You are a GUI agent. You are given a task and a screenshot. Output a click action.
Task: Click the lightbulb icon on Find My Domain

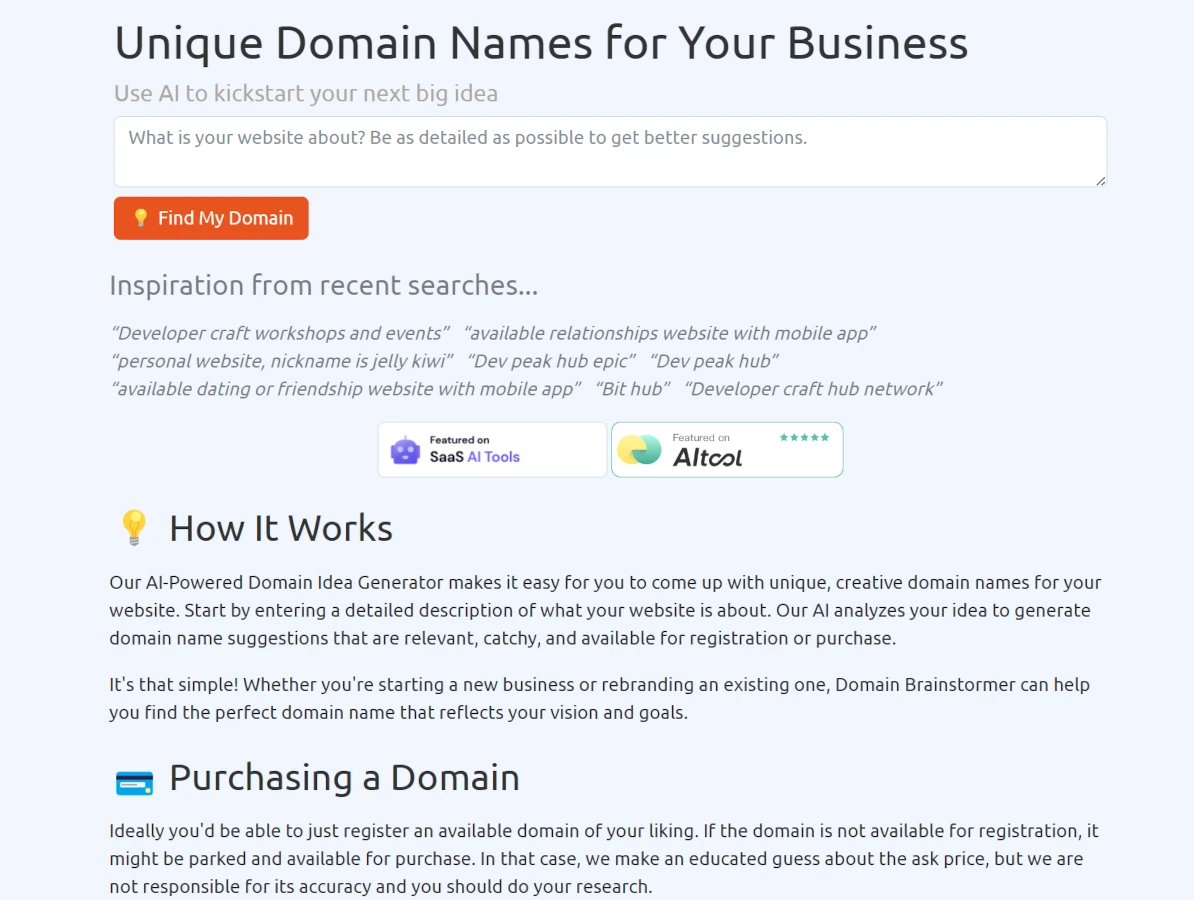[x=140, y=217]
